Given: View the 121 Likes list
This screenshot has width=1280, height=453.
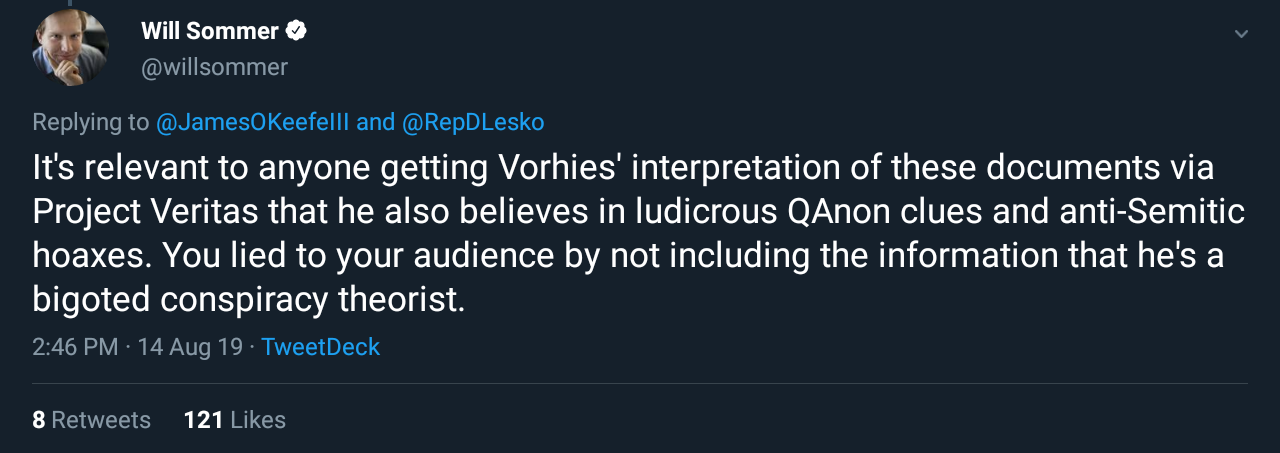Looking at the screenshot, I should point(234,420).
